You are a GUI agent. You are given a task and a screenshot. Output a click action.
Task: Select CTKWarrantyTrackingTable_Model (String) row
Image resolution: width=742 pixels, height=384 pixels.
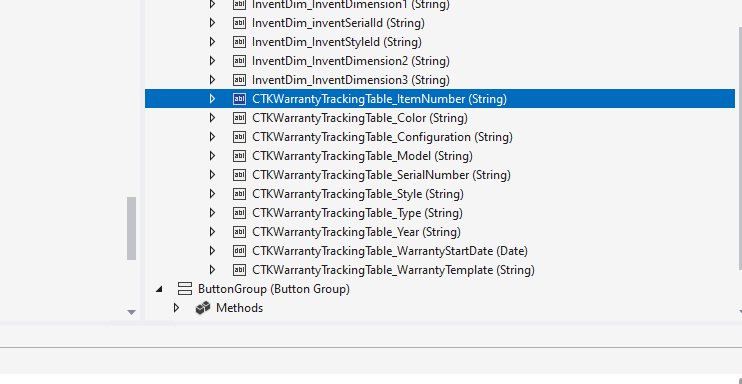click(440, 156)
